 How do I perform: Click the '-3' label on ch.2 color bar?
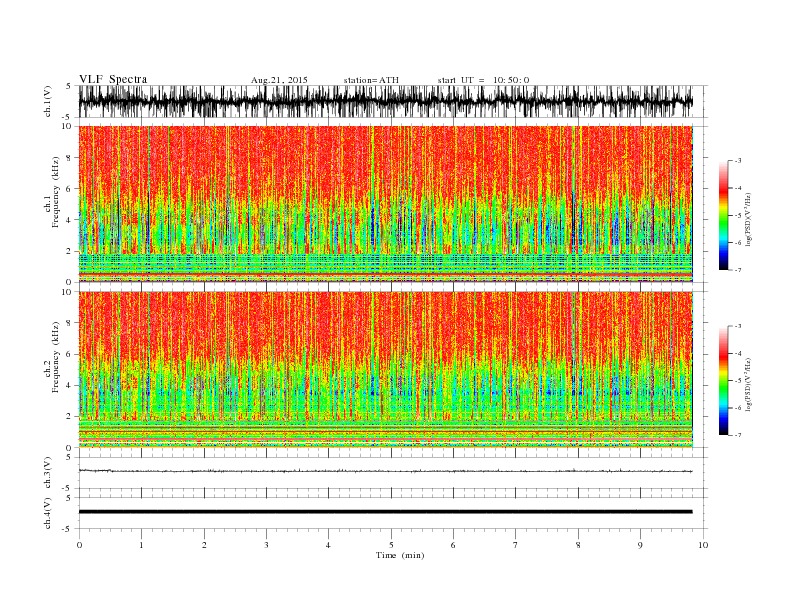tap(738, 326)
